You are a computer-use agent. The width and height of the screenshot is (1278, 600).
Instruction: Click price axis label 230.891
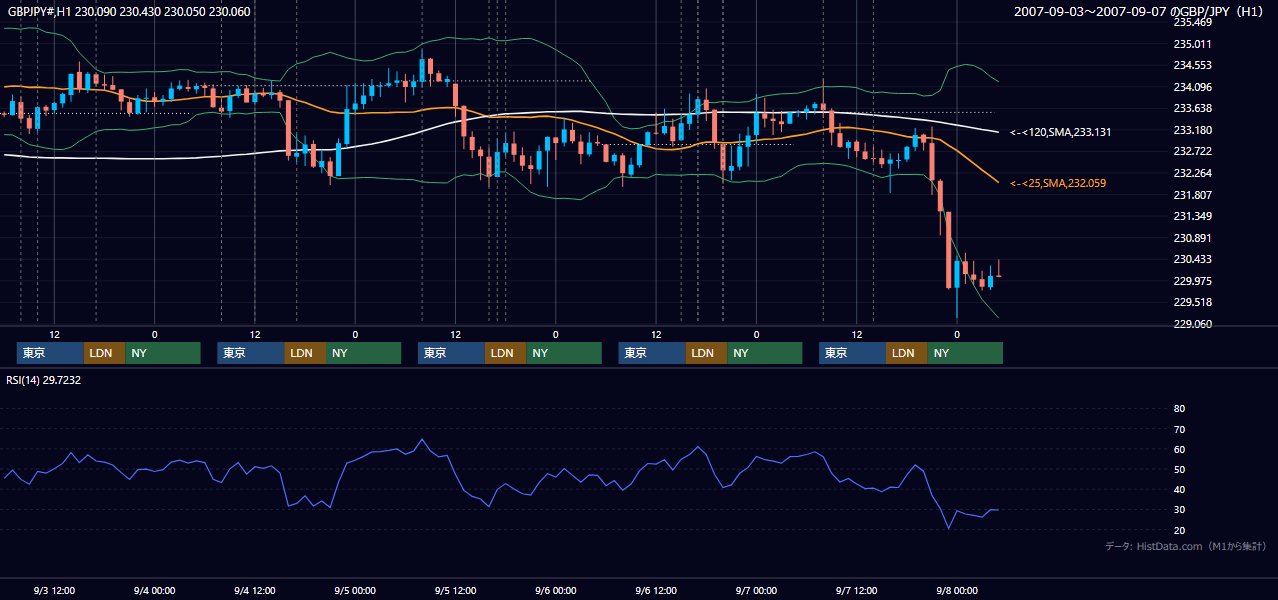coord(1192,238)
